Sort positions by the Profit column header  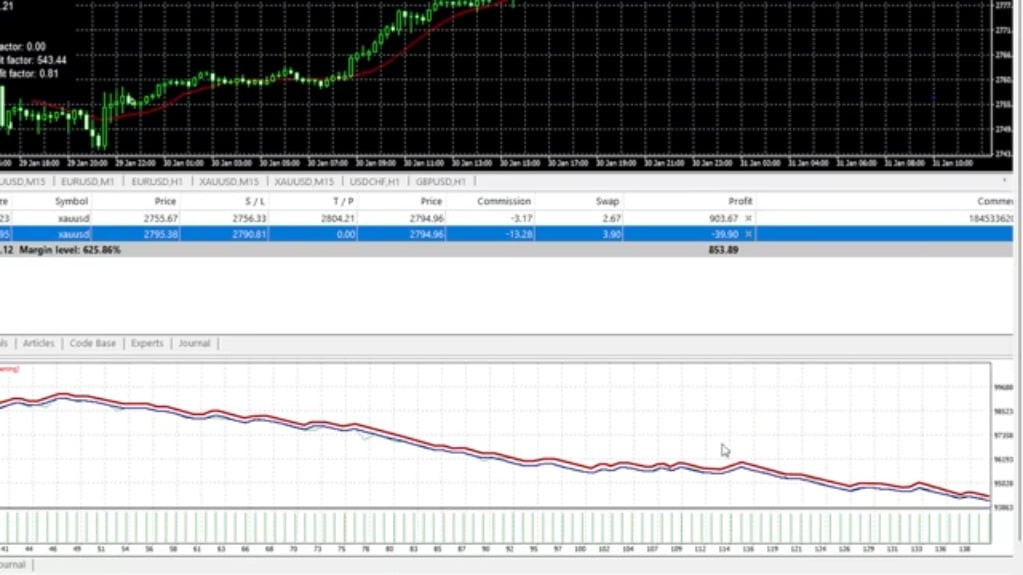740,201
